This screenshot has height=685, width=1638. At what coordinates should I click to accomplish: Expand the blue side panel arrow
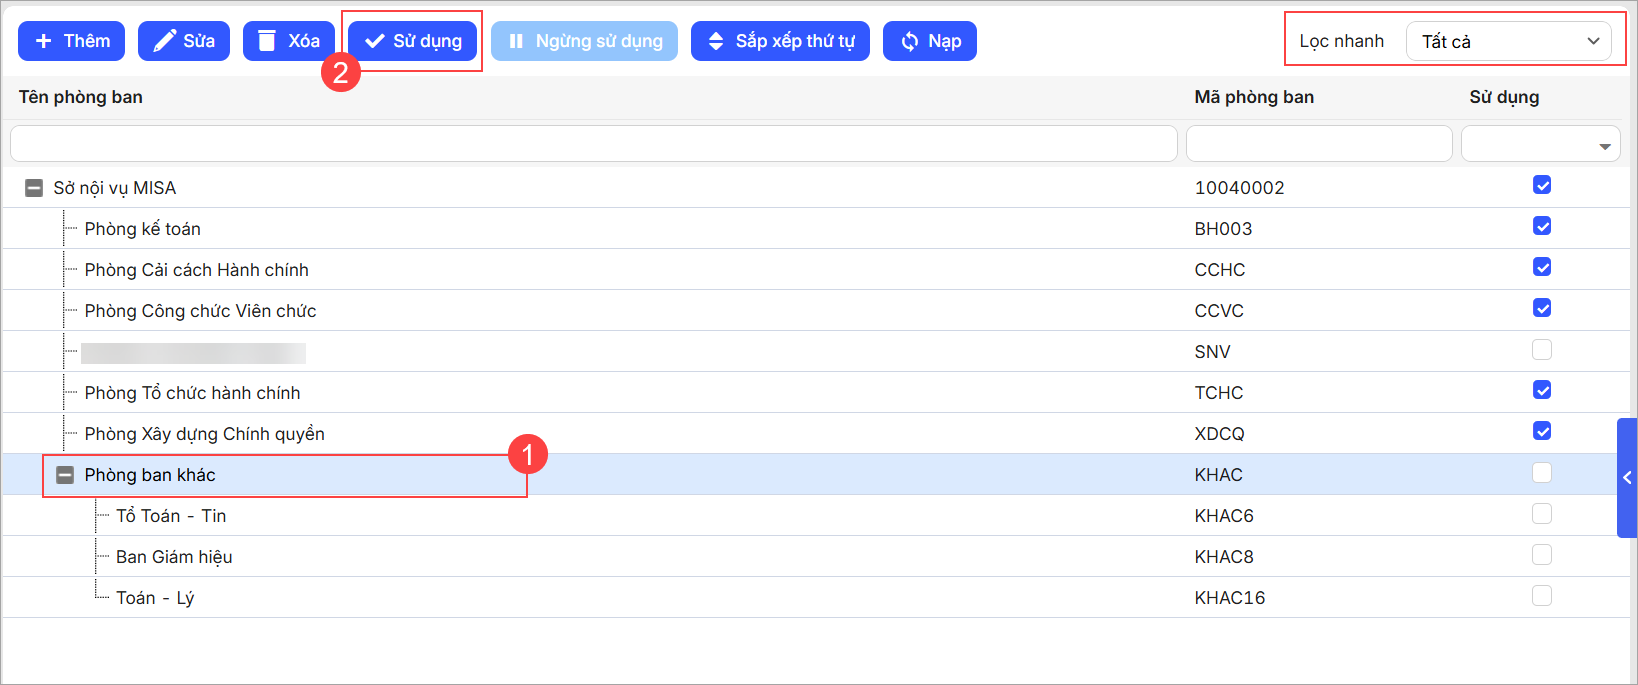coord(1627,478)
